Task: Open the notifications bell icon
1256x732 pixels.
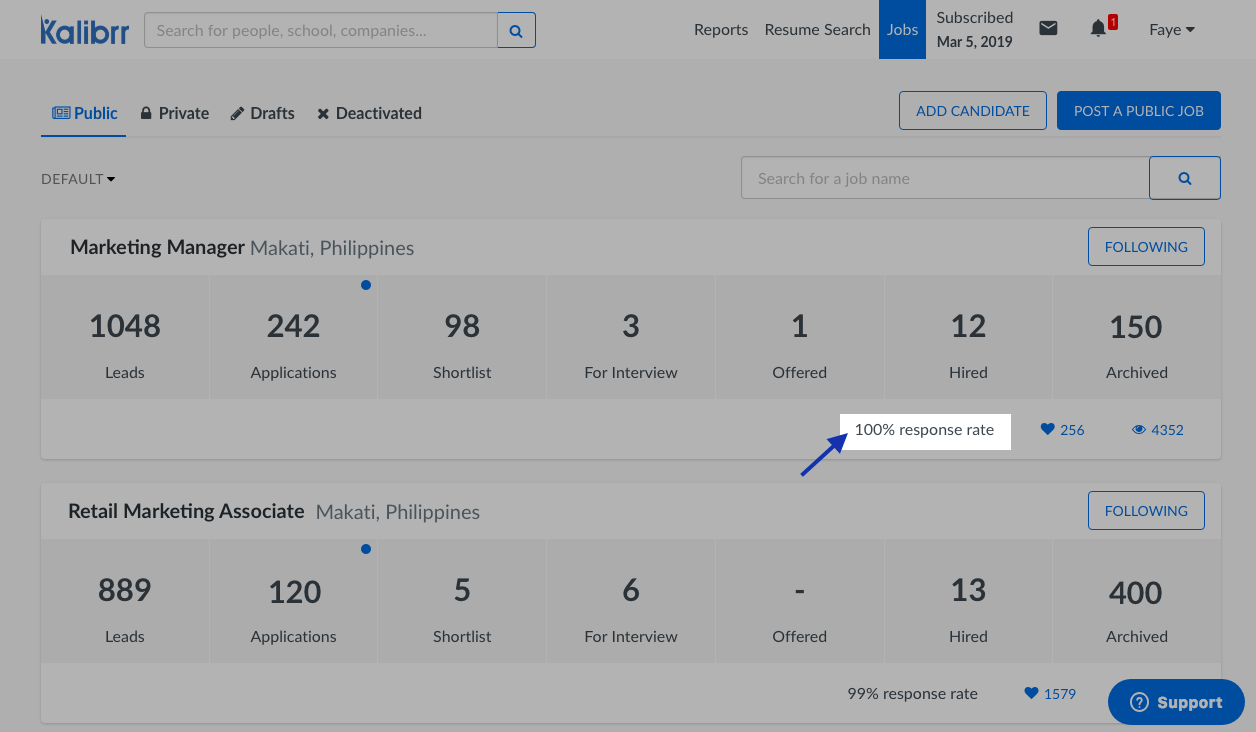Action: click(x=1098, y=29)
